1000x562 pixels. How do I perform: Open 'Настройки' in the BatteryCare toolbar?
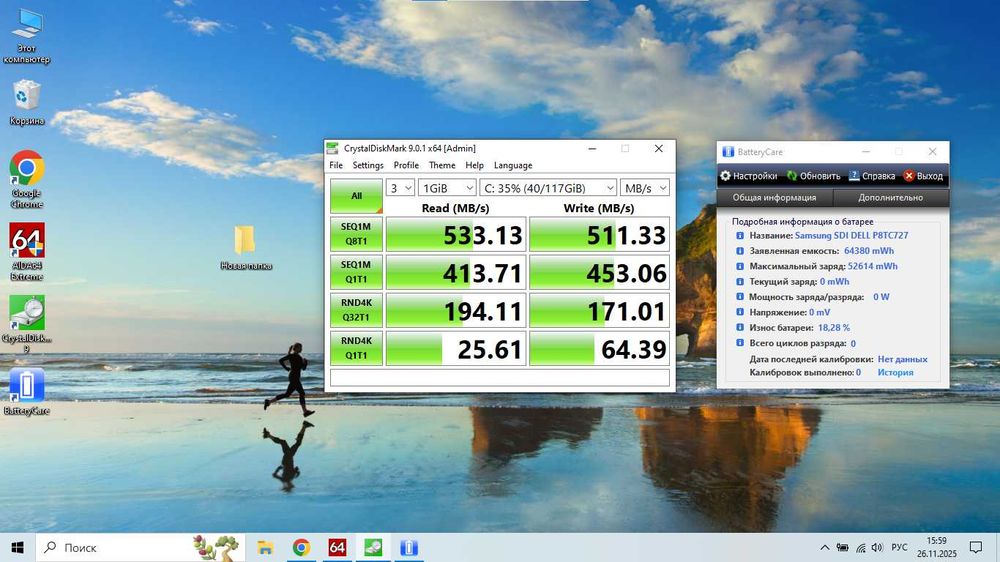tap(749, 176)
